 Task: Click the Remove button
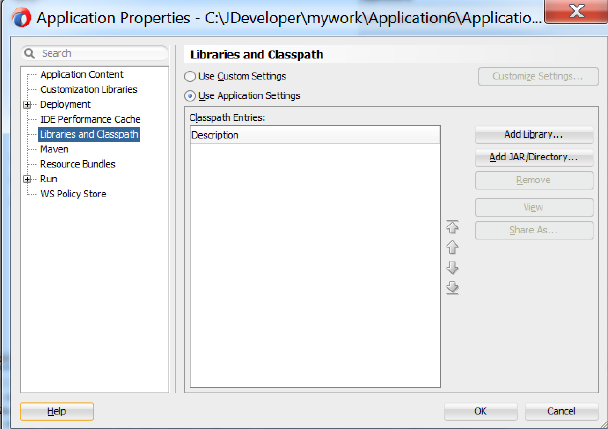pyautogui.click(x=534, y=180)
